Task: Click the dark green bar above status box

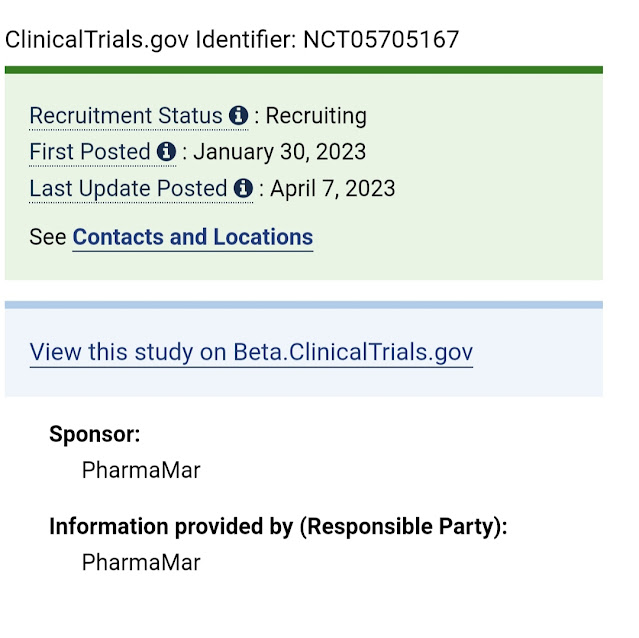Action: pyautogui.click(x=304, y=70)
